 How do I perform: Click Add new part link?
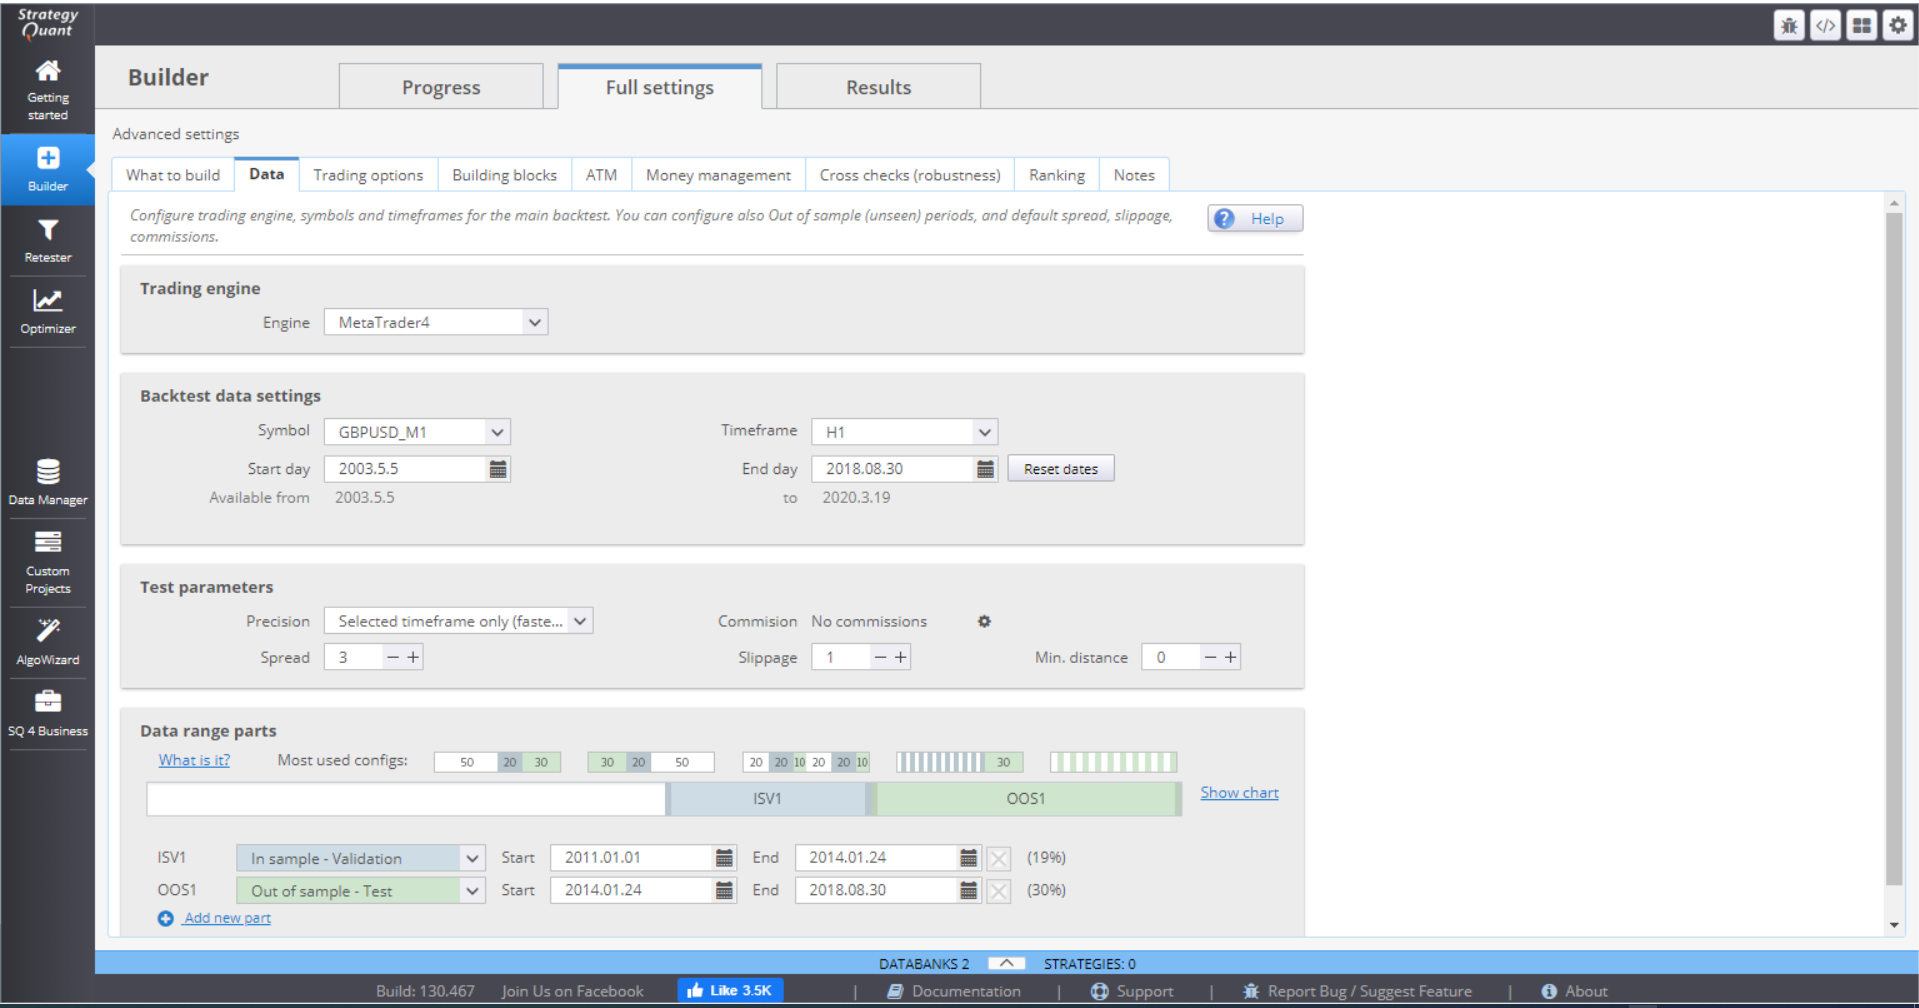(x=227, y=918)
